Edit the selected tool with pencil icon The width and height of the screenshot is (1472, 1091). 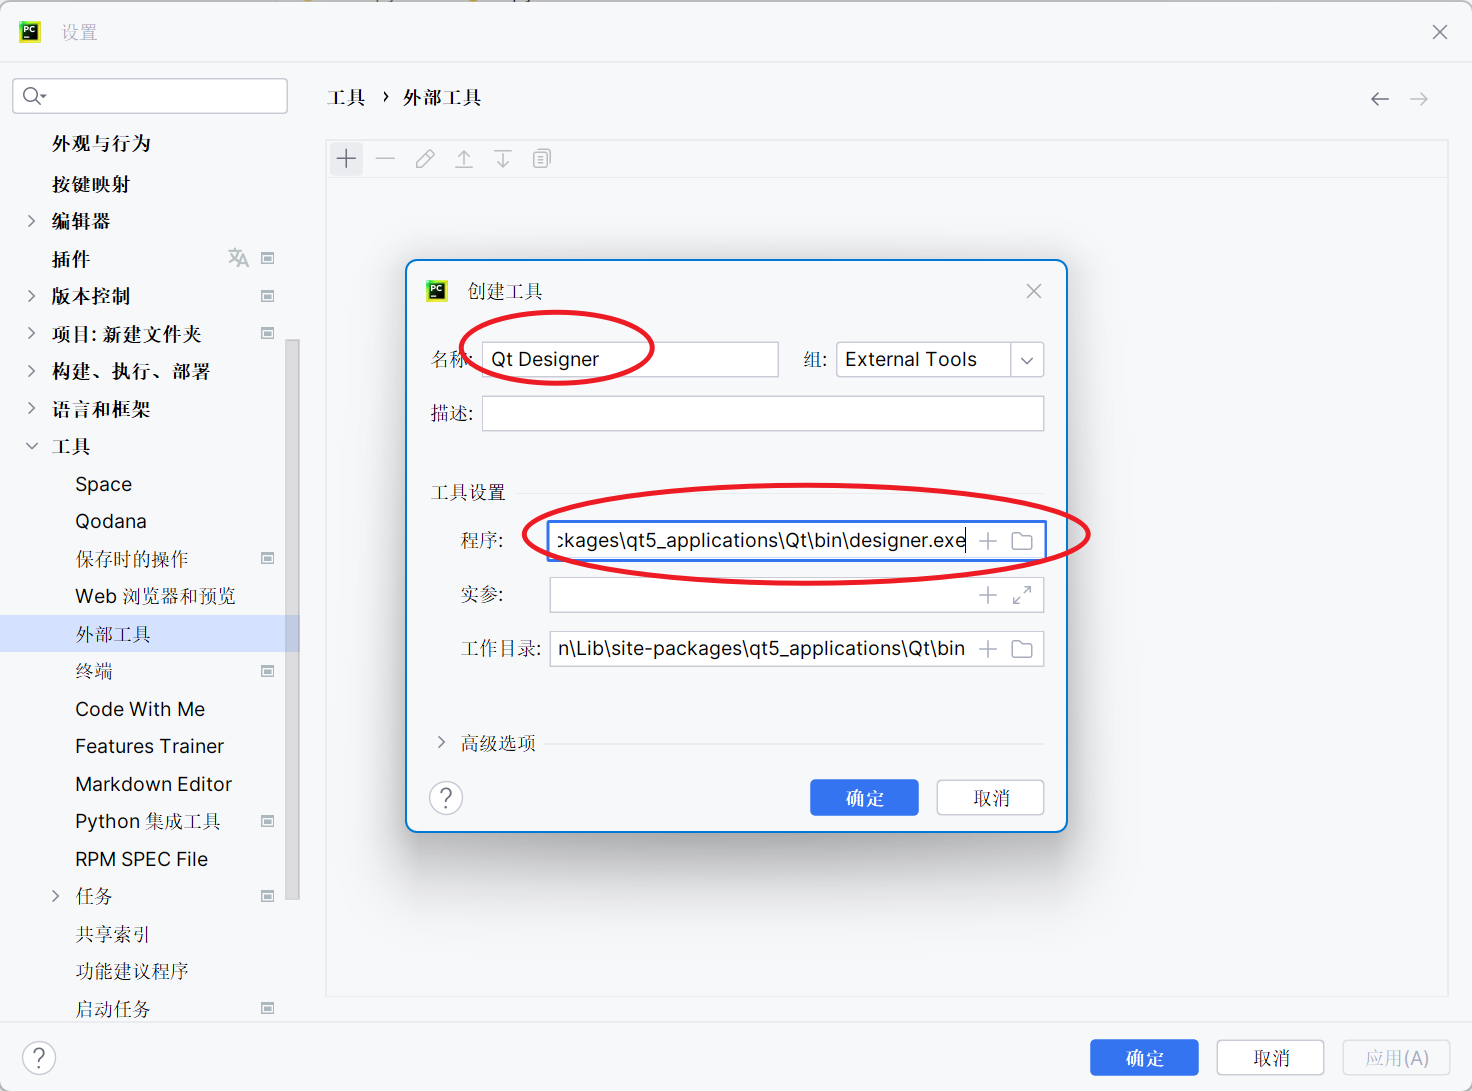tap(424, 158)
